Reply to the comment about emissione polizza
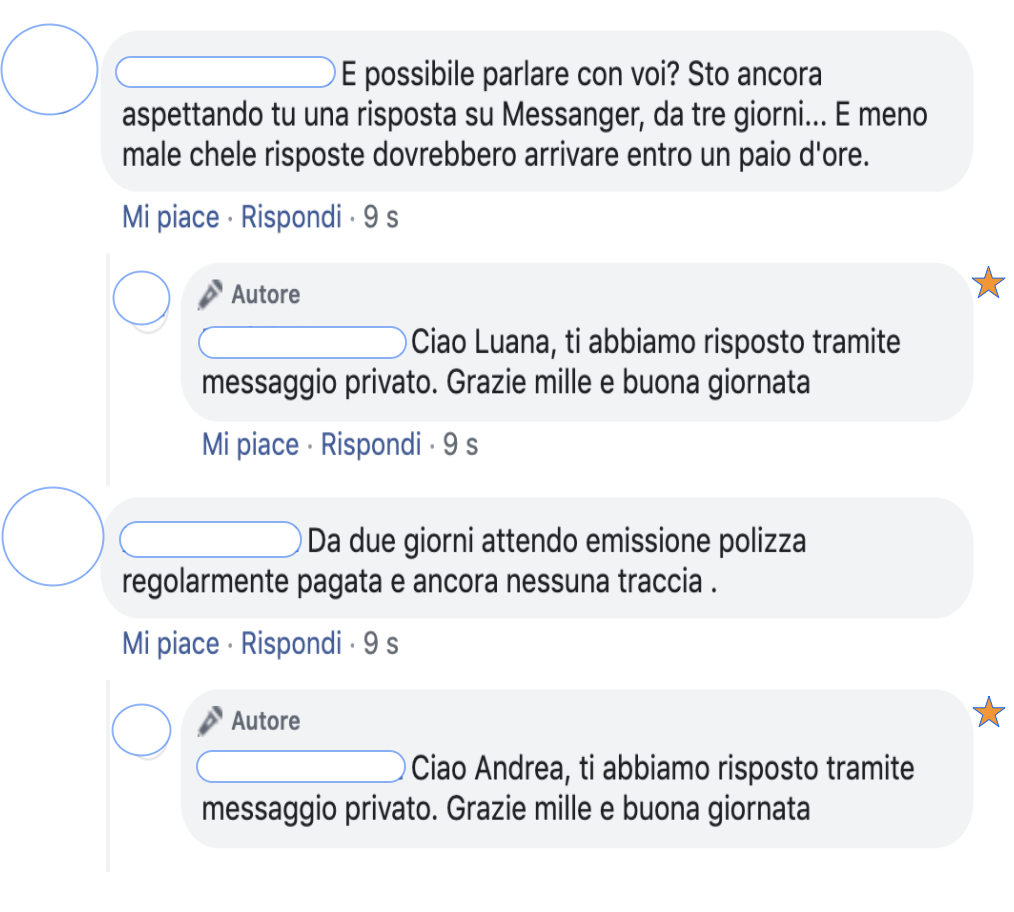 pyautogui.click(x=291, y=644)
